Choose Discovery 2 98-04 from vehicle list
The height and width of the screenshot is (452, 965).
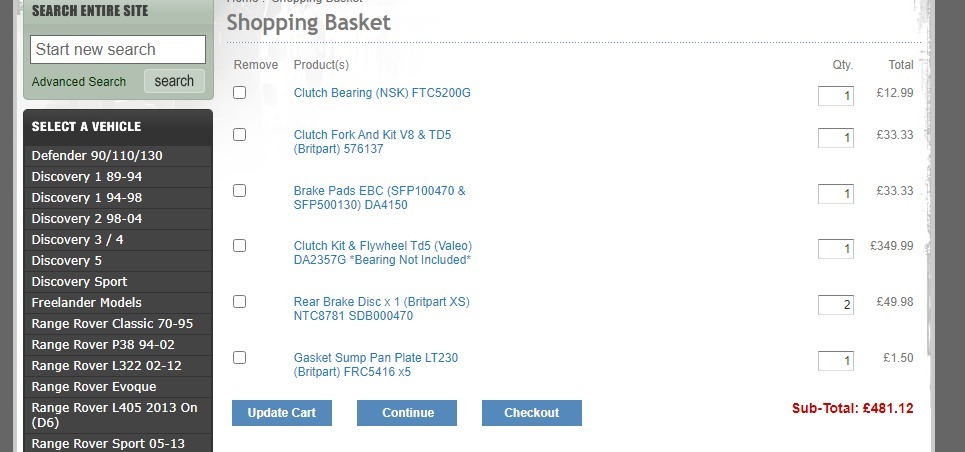point(87,219)
